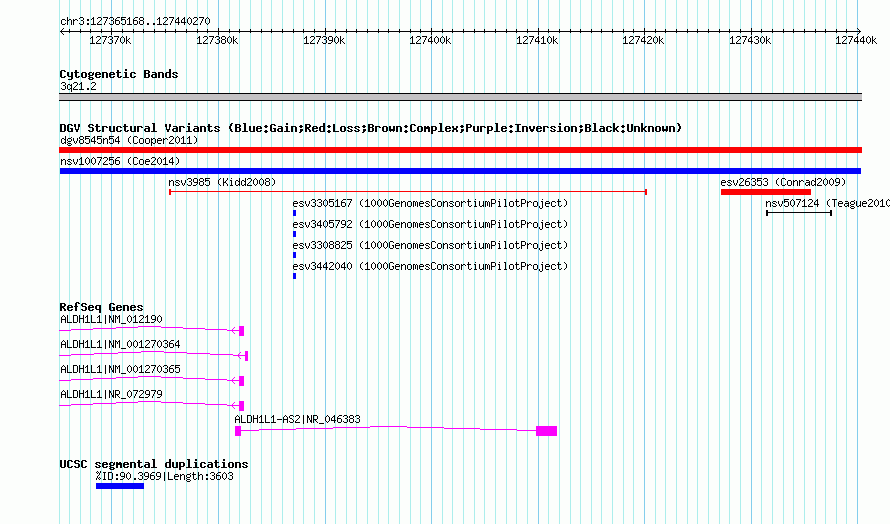Click the esv3442040 blue gain marker
Viewport: 890px width, 524px height.
tap(295, 276)
